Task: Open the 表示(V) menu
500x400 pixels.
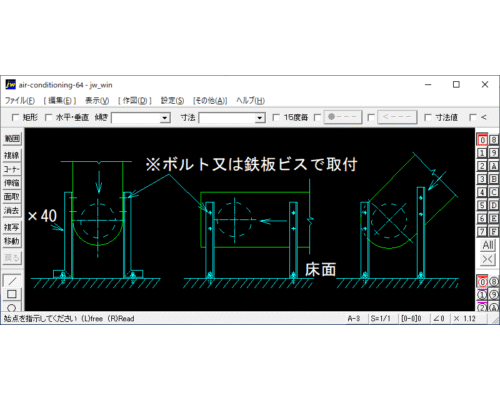Action: pyautogui.click(x=97, y=101)
